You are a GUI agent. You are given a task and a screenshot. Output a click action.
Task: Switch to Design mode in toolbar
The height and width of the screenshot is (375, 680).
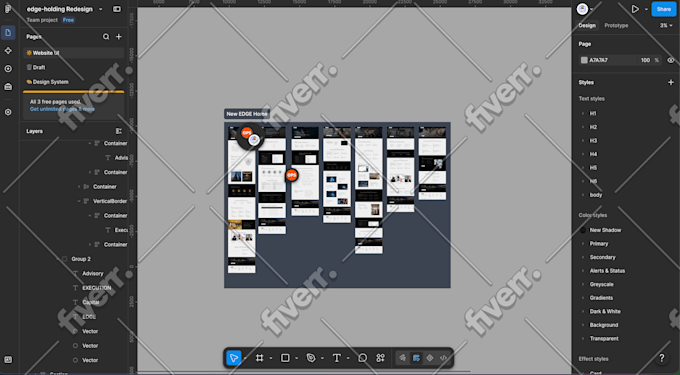click(x=416, y=358)
